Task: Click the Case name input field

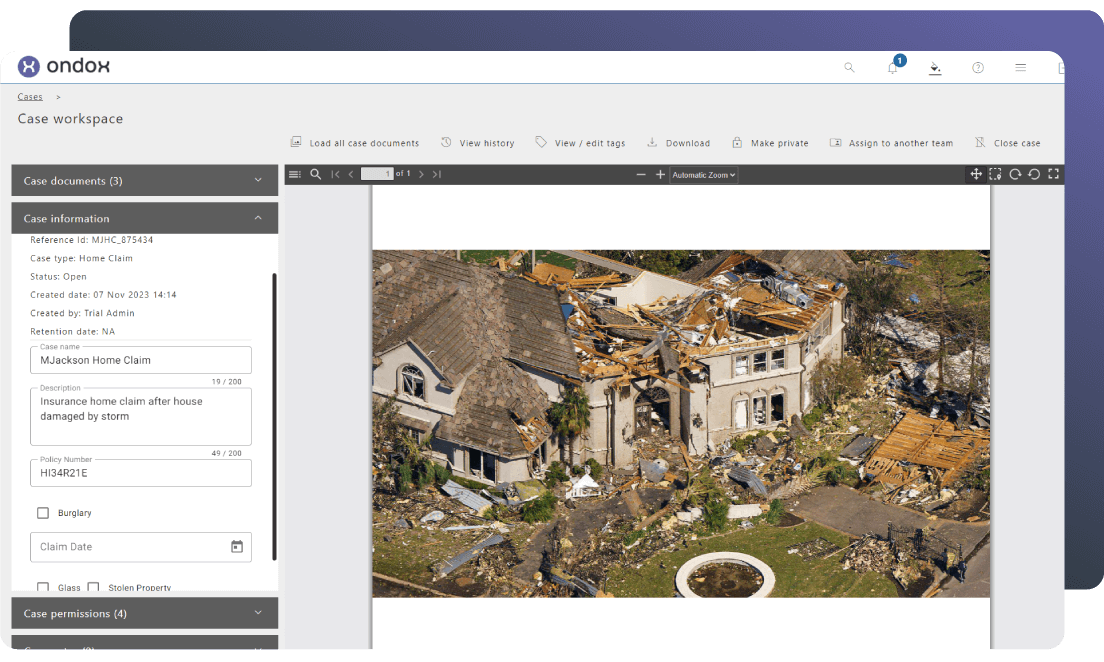Action: point(141,360)
